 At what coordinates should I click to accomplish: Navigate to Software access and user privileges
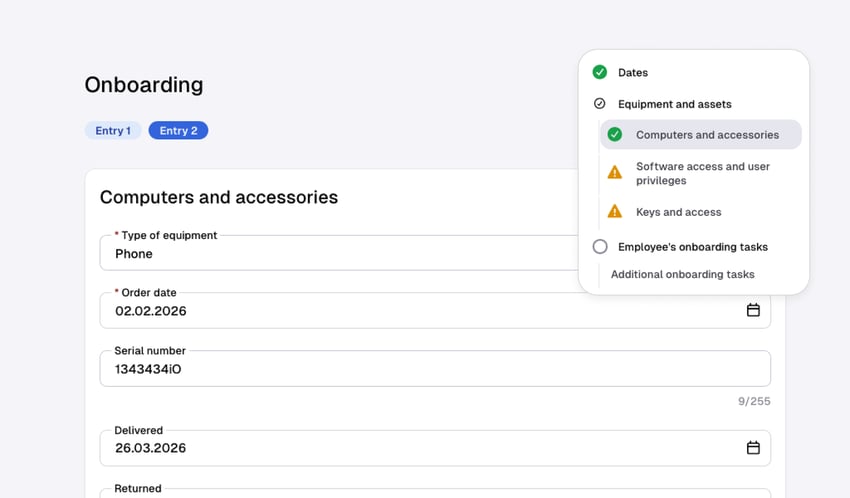point(702,173)
